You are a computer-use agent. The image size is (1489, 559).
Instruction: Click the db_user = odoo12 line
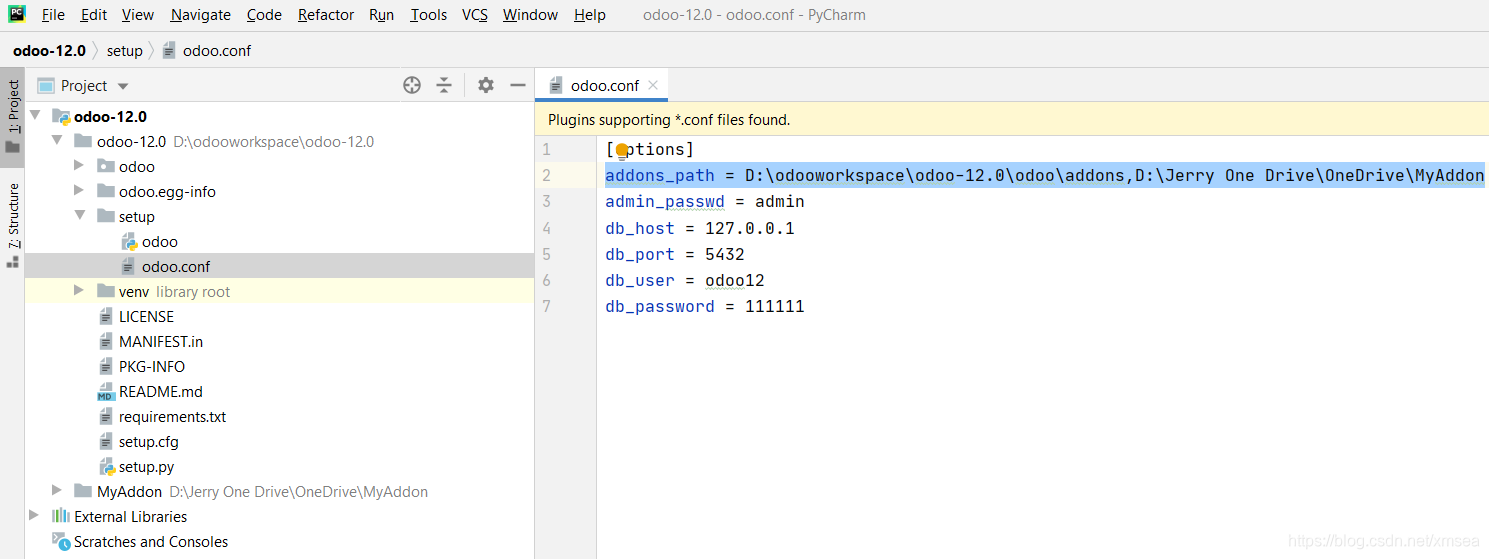point(685,280)
